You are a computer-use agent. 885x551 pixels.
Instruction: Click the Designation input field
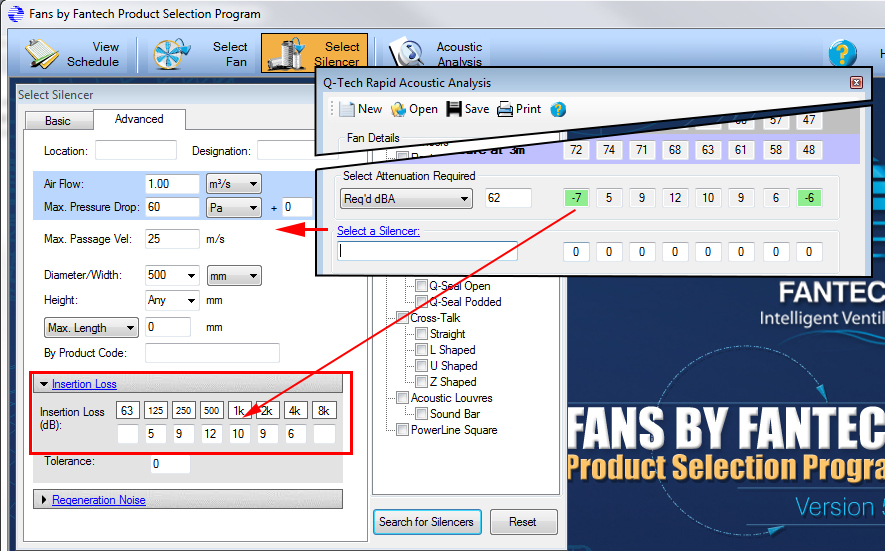pyautogui.click(x=287, y=151)
